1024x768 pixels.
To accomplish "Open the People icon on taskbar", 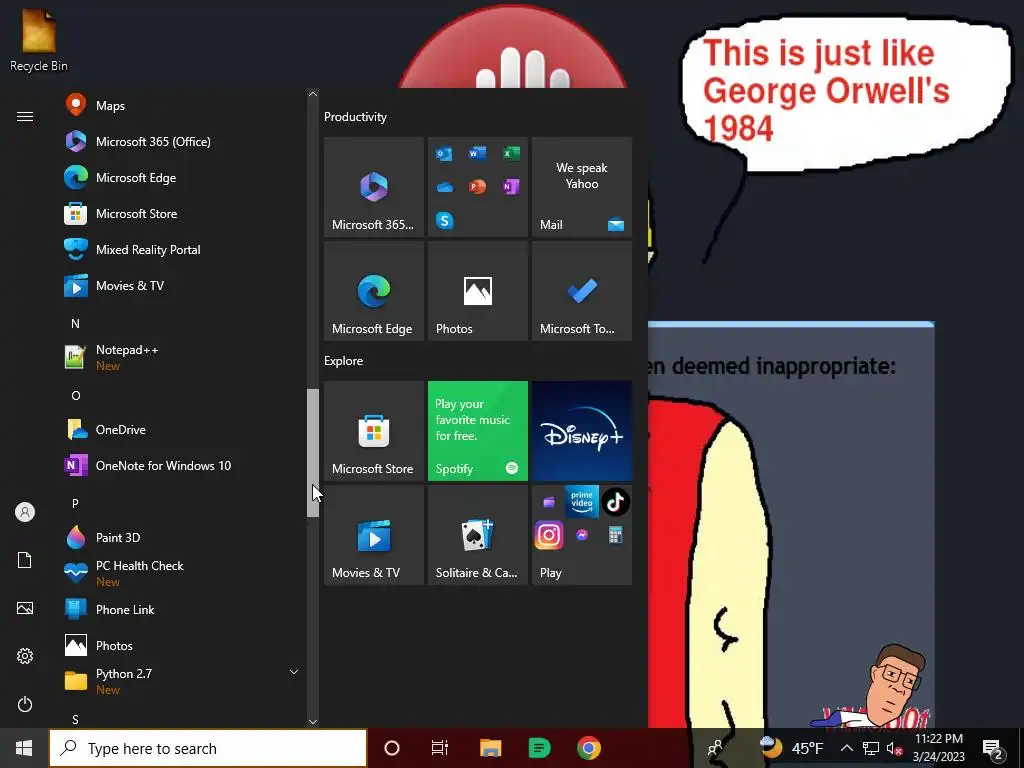I will pos(716,748).
